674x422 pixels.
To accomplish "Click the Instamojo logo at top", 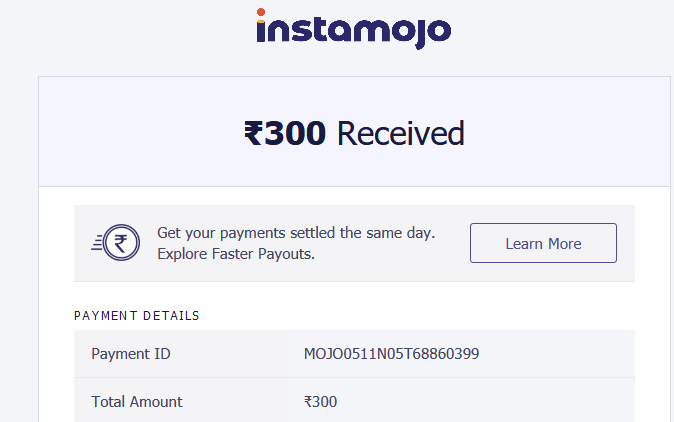I will (353, 29).
